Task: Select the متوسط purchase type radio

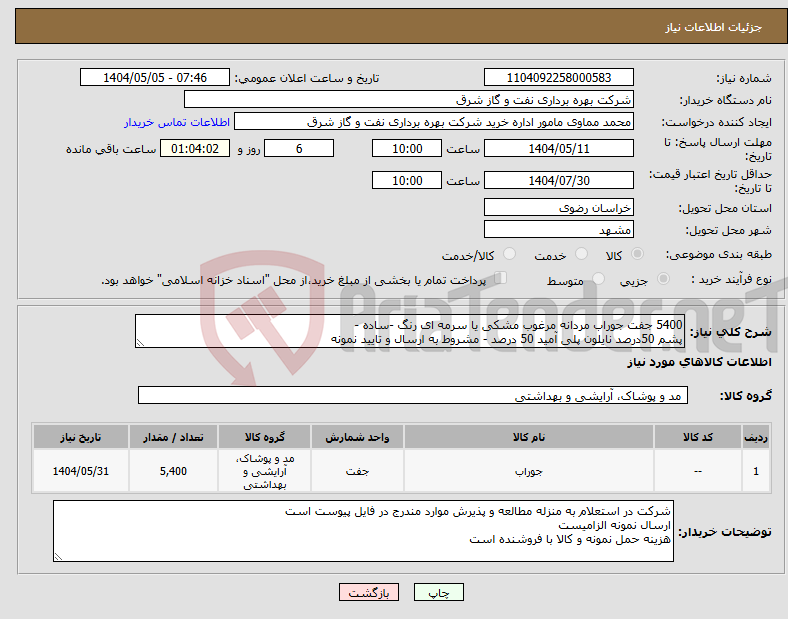Action: coord(599,279)
